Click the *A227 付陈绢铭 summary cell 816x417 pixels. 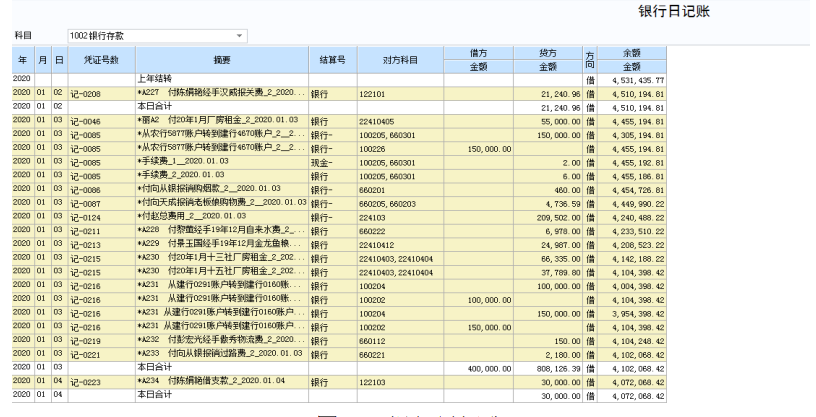coord(222,93)
